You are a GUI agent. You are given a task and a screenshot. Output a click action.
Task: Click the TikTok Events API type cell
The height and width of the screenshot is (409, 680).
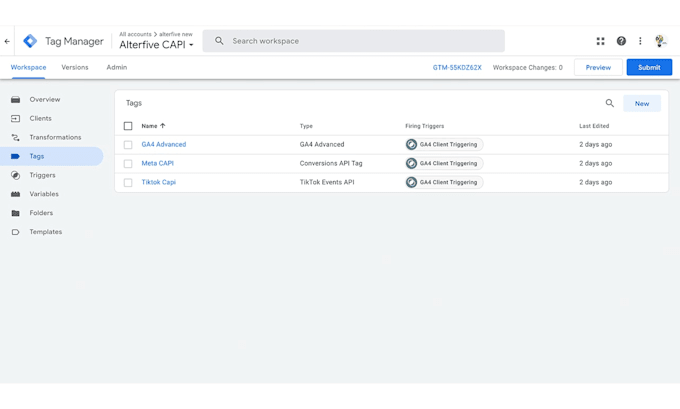tap(327, 182)
